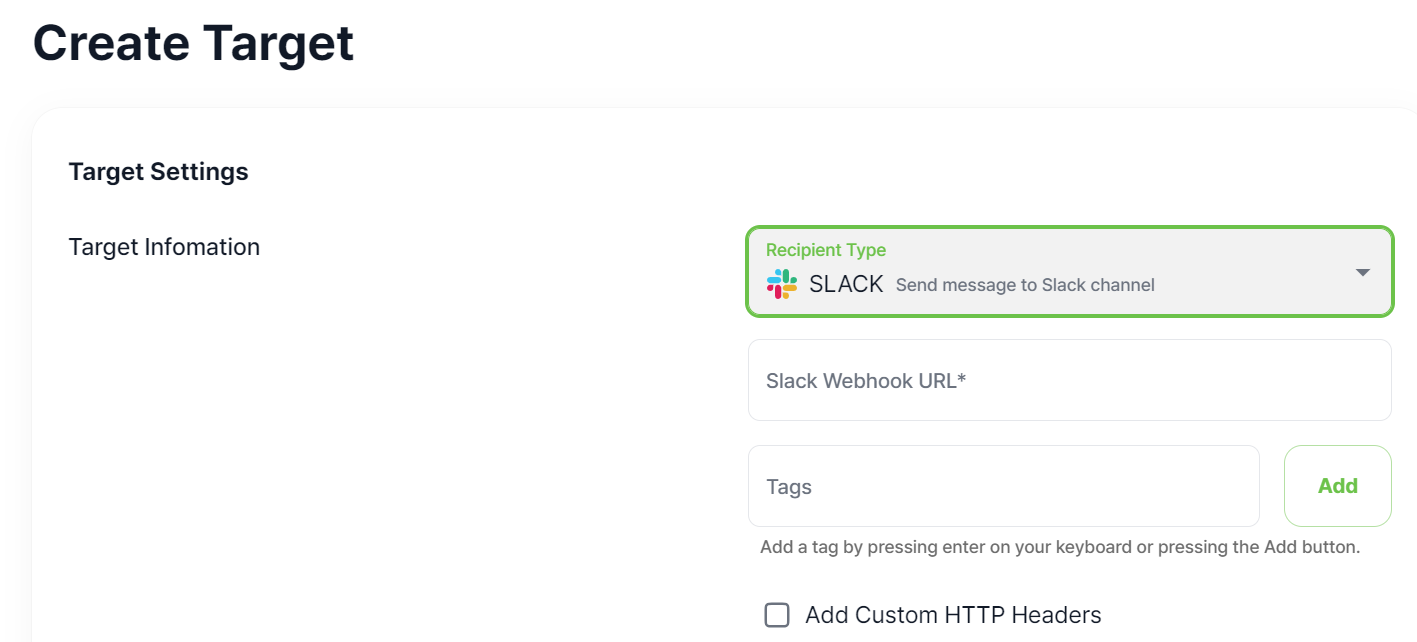The image size is (1417, 642).
Task: Click the Target Infomation row label
Action: [x=164, y=246]
